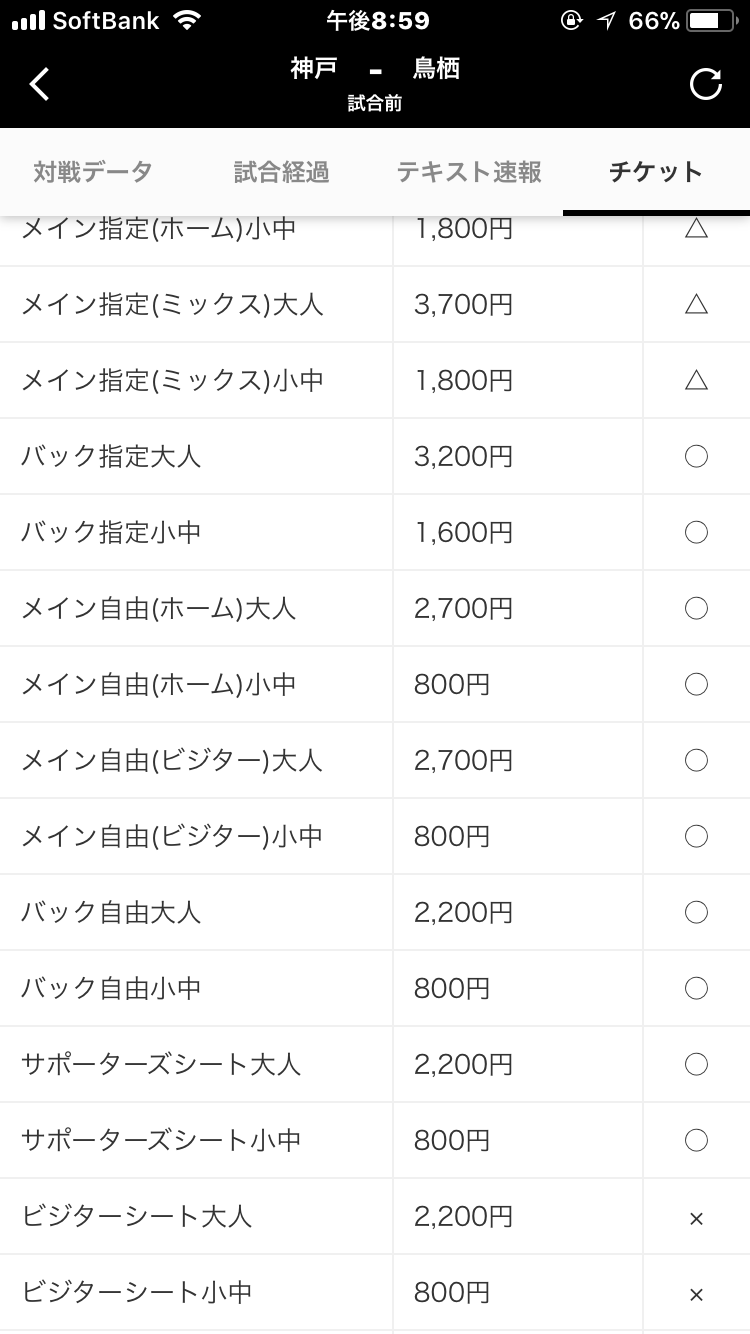Screen dimensions: 750x1334
Task: Tap the × icon for ビジターシート大人
Action: pos(696,1218)
